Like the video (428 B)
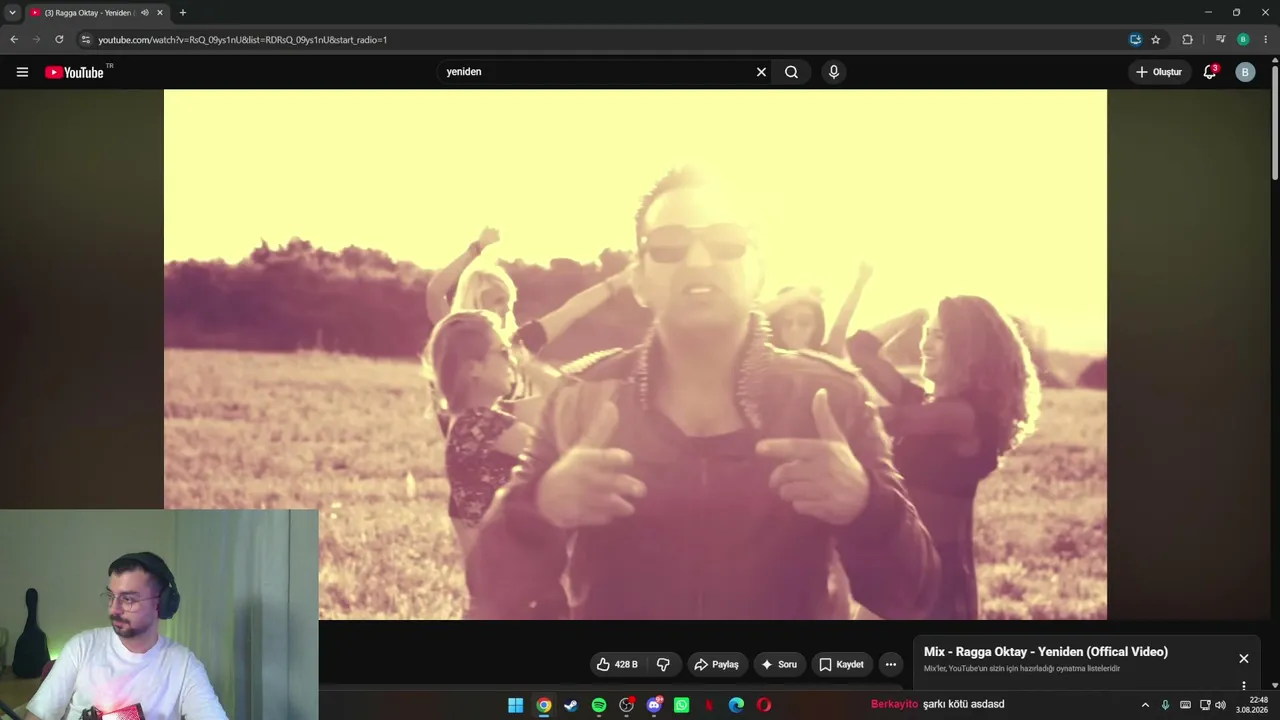Viewport: 1280px width, 720px height. click(x=617, y=664)
